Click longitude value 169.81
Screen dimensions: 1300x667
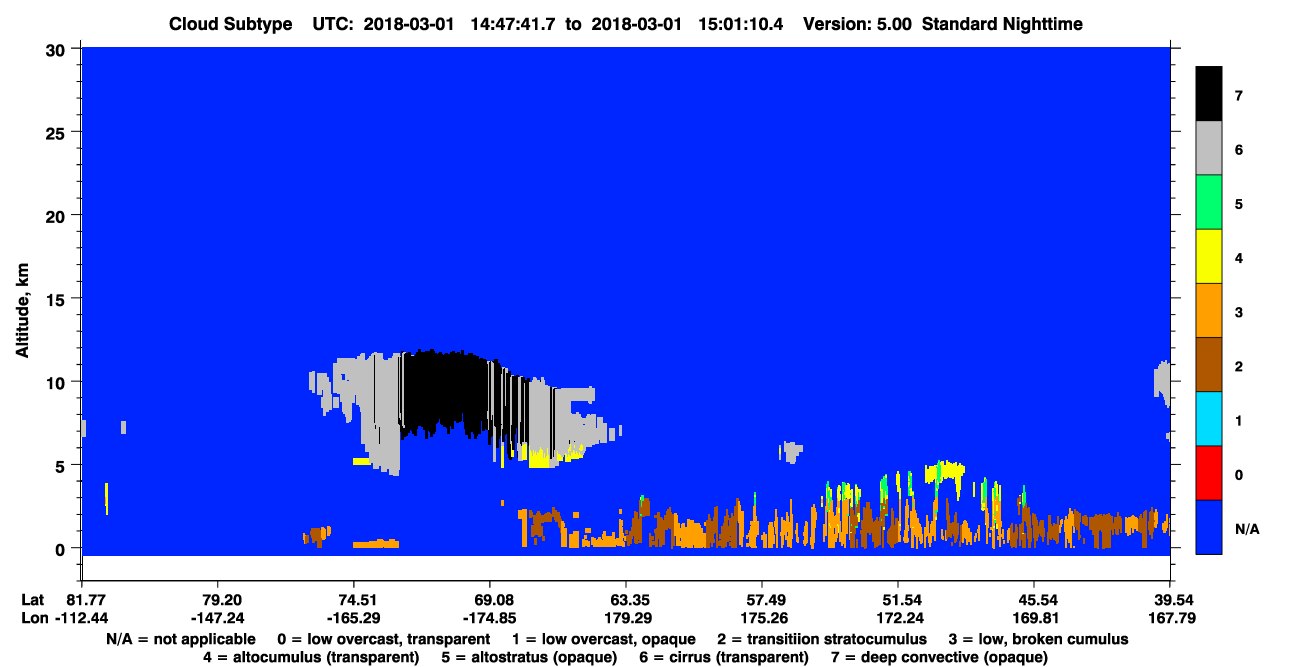1034,618
